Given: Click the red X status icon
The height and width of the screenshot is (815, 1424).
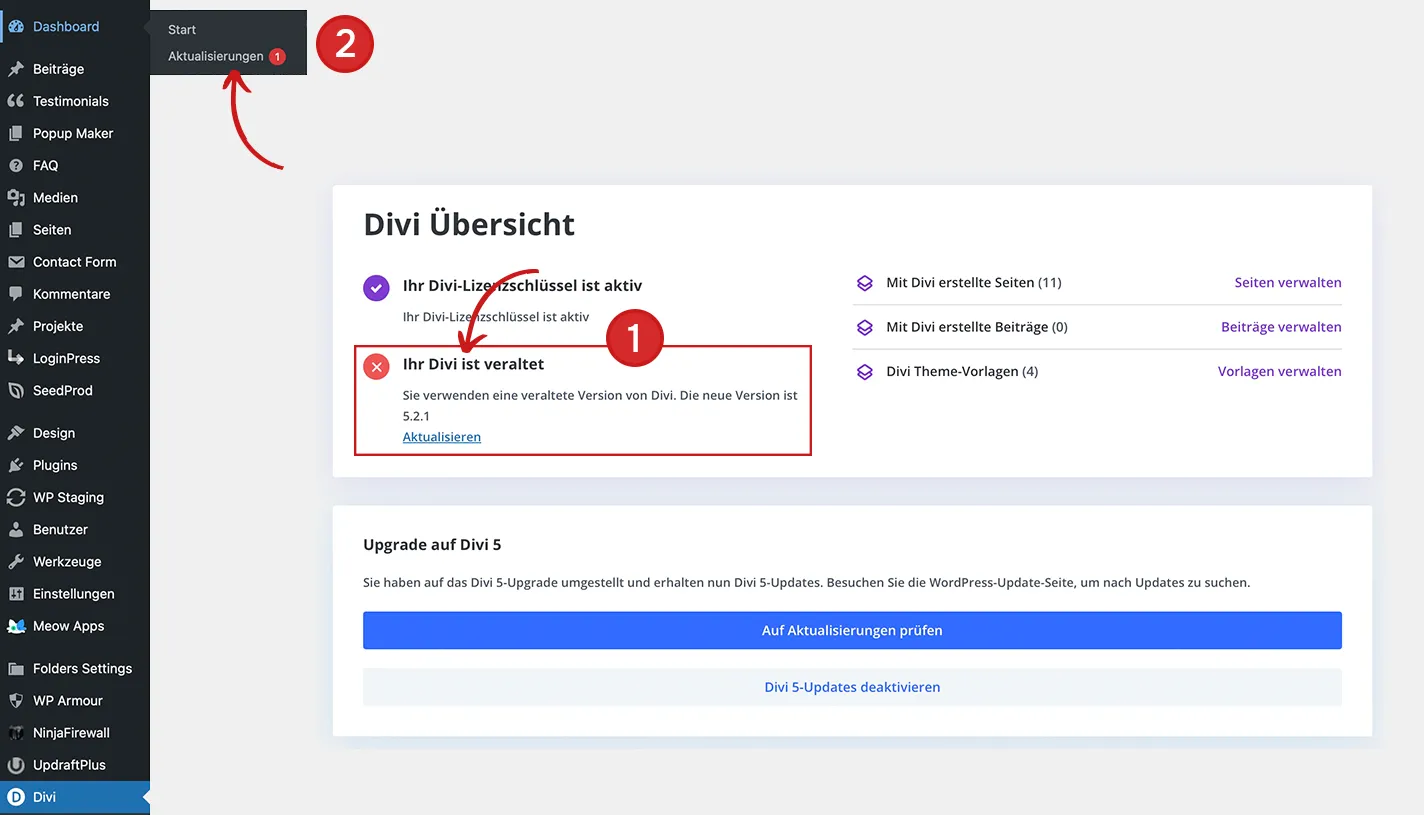Looking at the screenshot, I should tap(376, 366).
